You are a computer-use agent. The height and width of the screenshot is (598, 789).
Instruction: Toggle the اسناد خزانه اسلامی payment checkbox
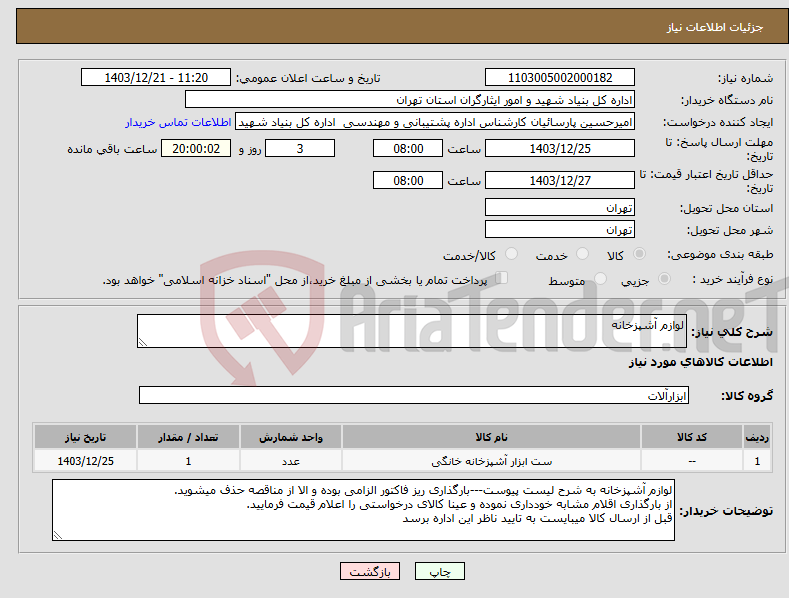[502, 278]
